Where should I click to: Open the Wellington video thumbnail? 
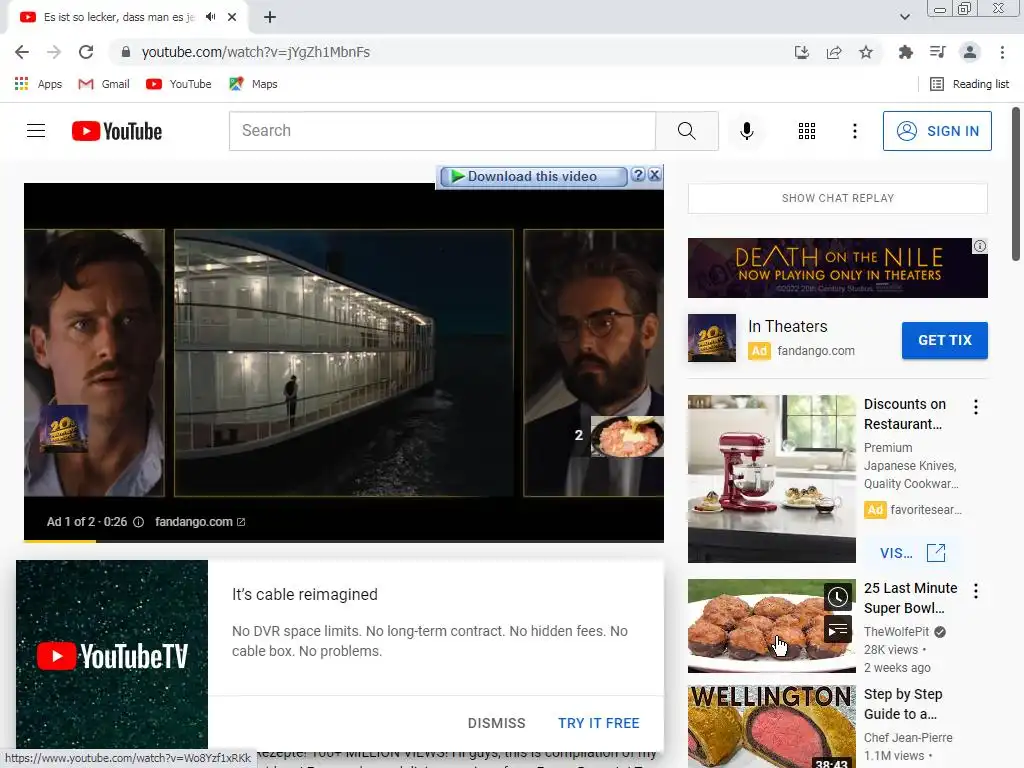click(771, 726)
